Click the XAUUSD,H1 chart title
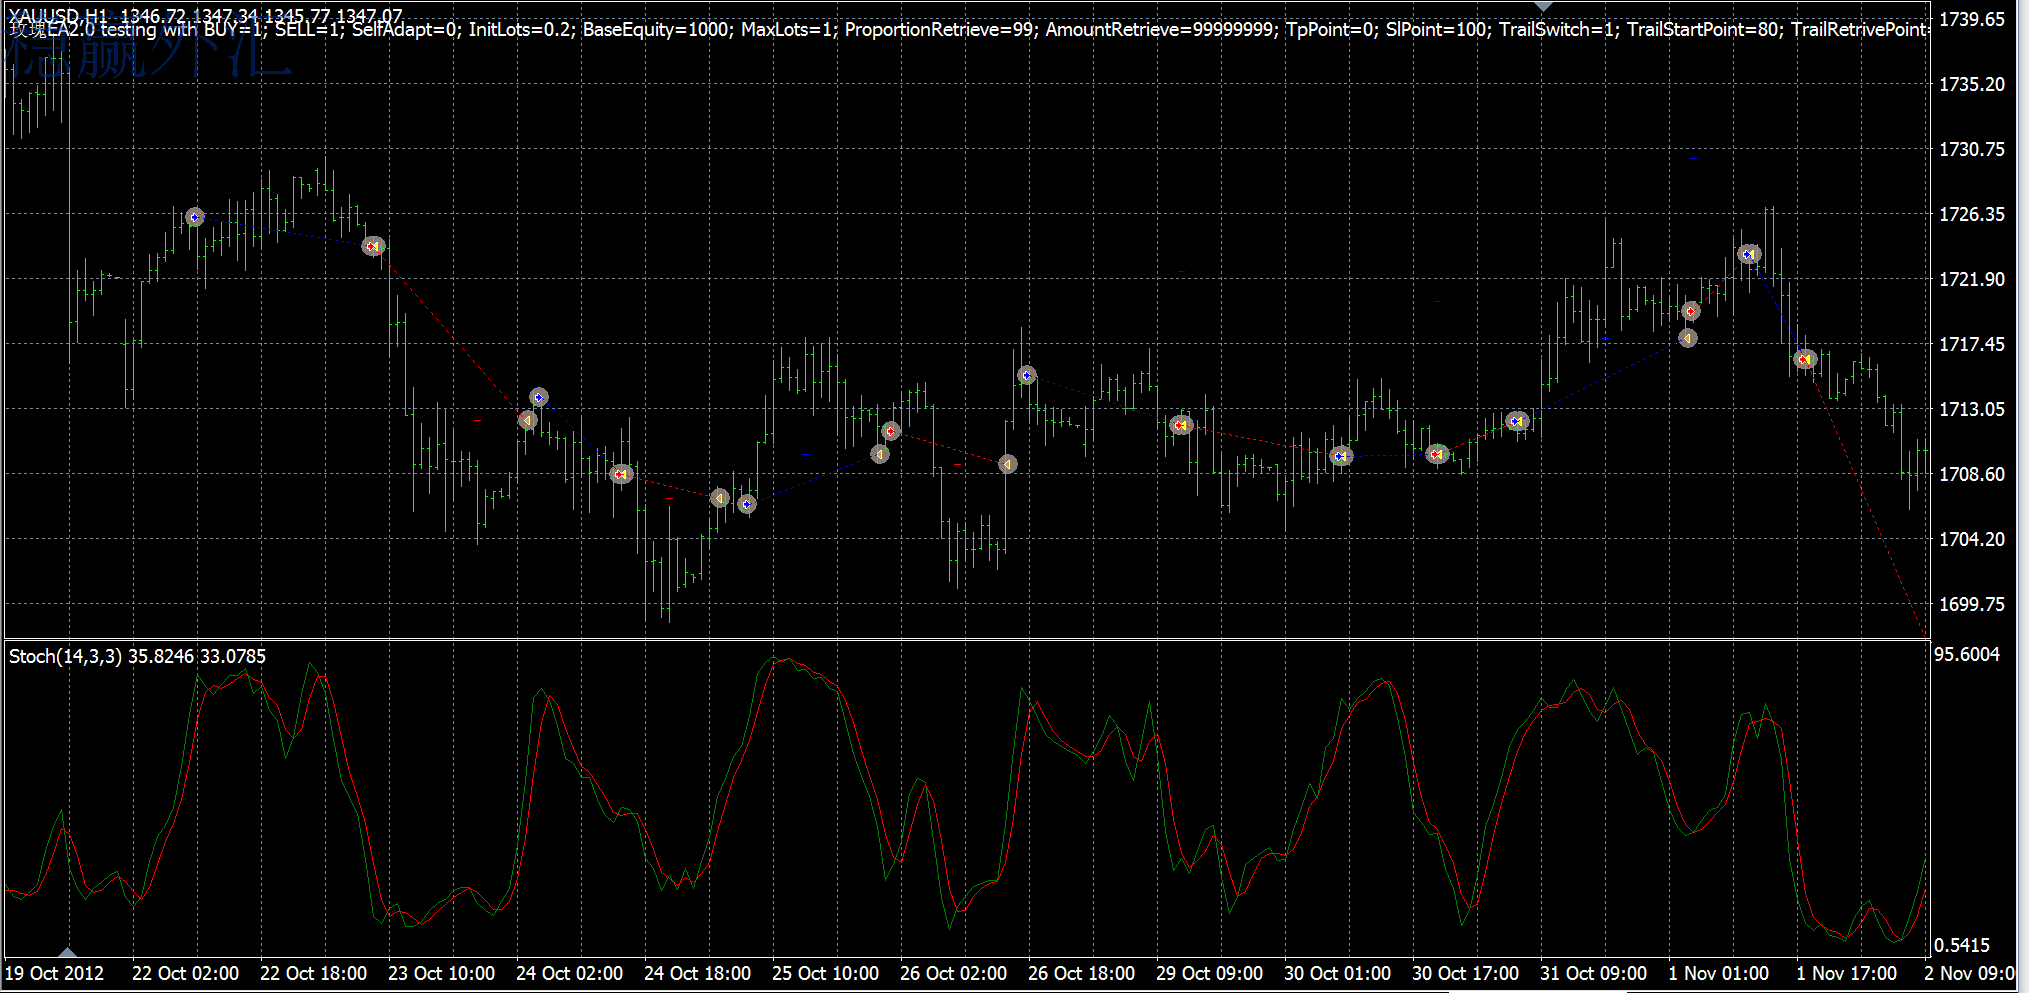This screenshot has width=2029, height=993. point(58,16)
